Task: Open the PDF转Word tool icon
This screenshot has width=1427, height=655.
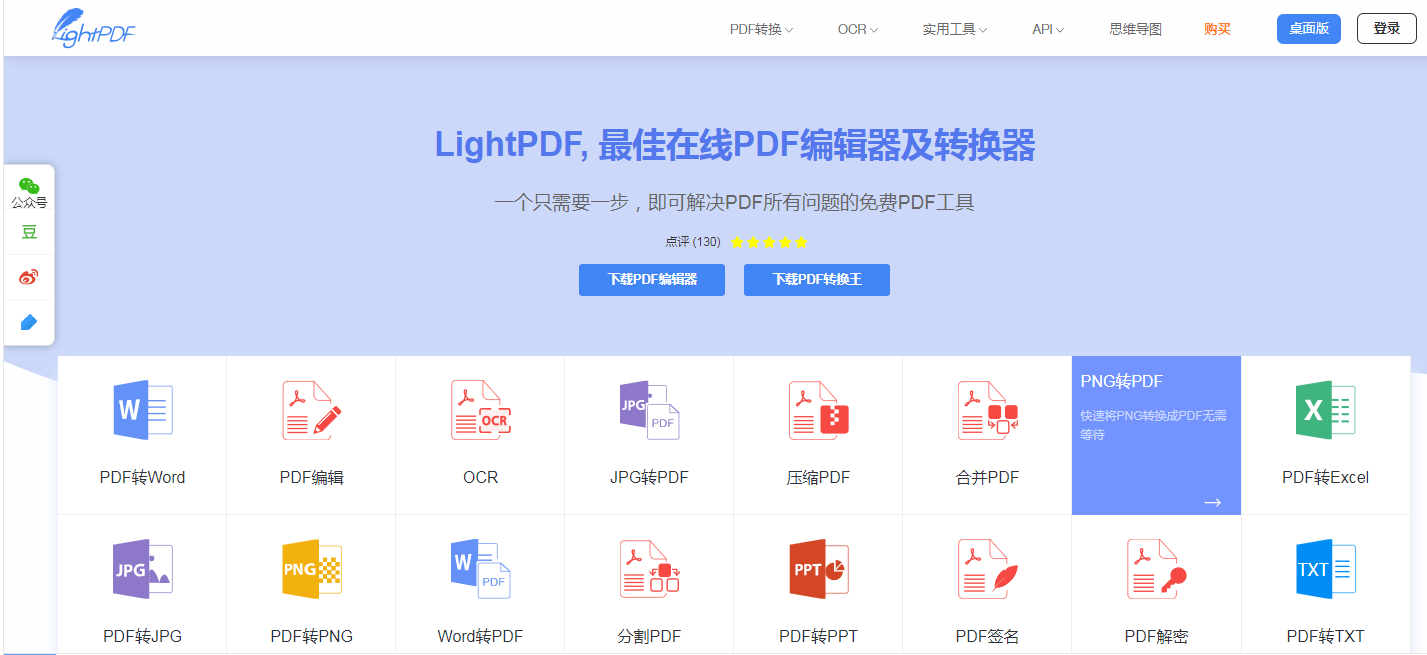Action: pyautogui.click(x=142, y=409)
